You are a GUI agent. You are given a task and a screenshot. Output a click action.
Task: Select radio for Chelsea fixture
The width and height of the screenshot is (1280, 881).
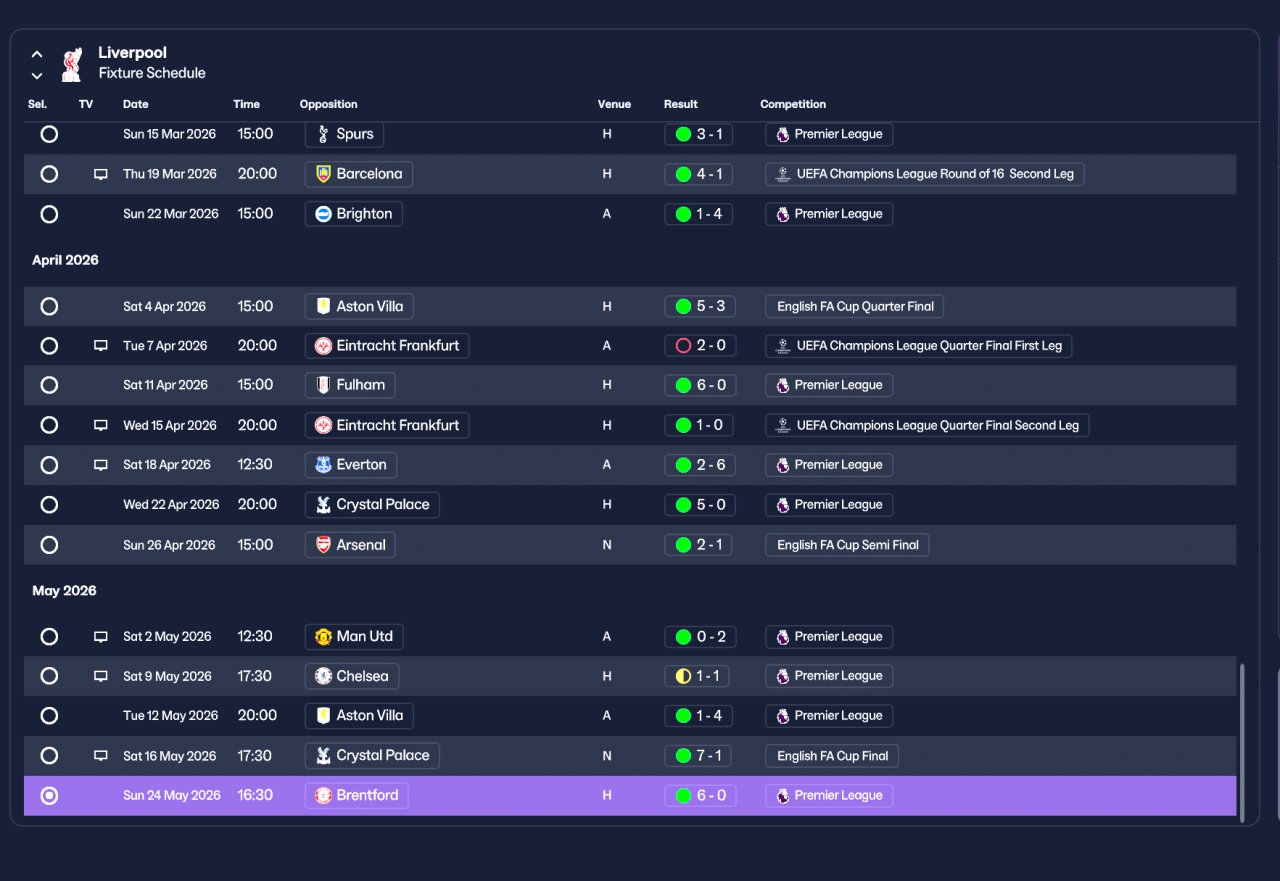click(49, 676)
